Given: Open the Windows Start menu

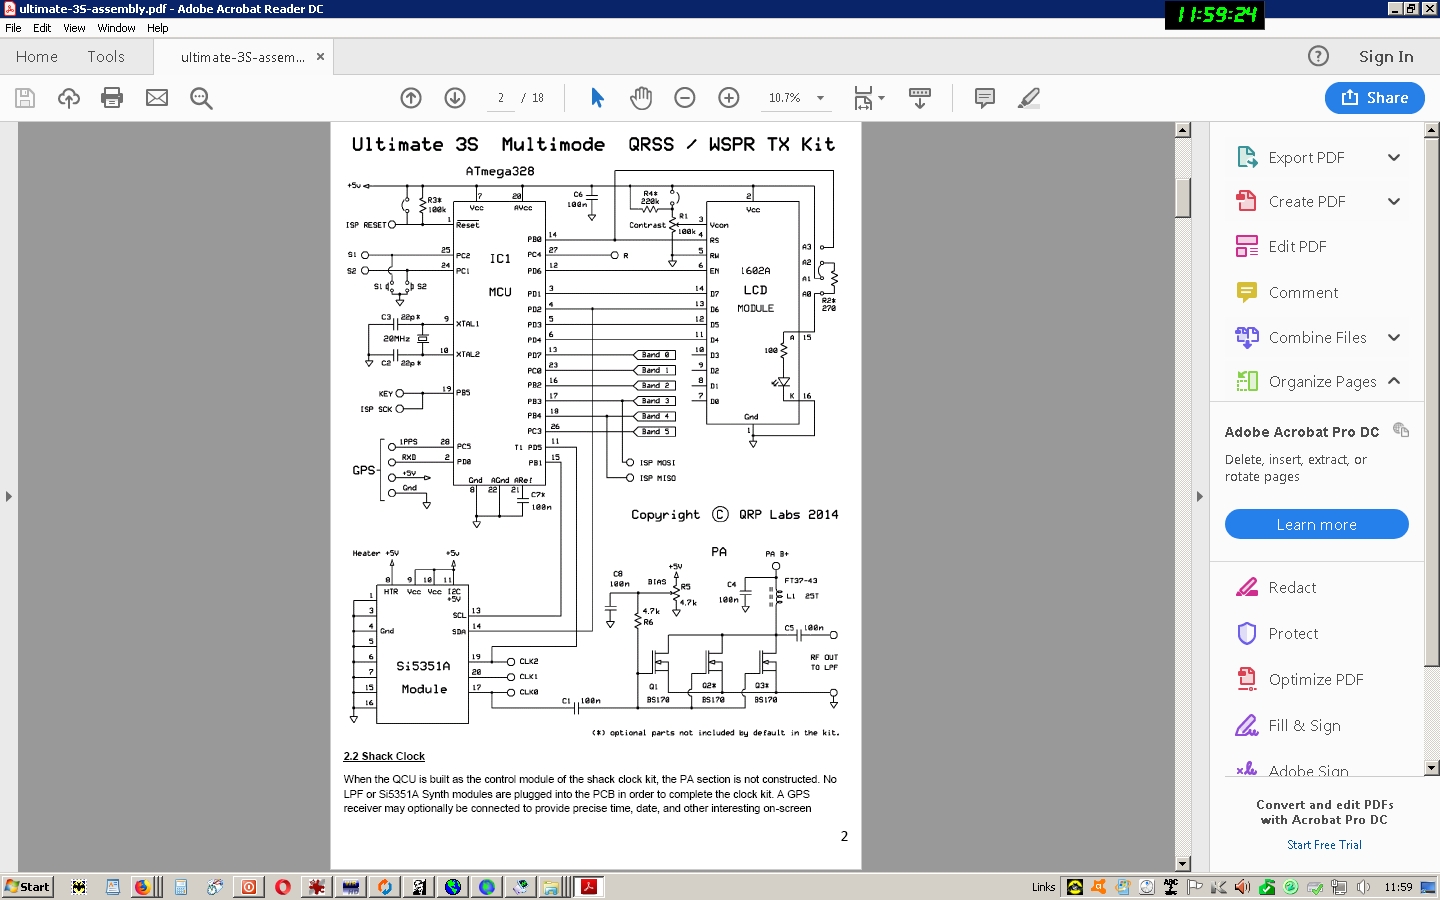Looking at the screenshot, I should (x=27, y=887).
